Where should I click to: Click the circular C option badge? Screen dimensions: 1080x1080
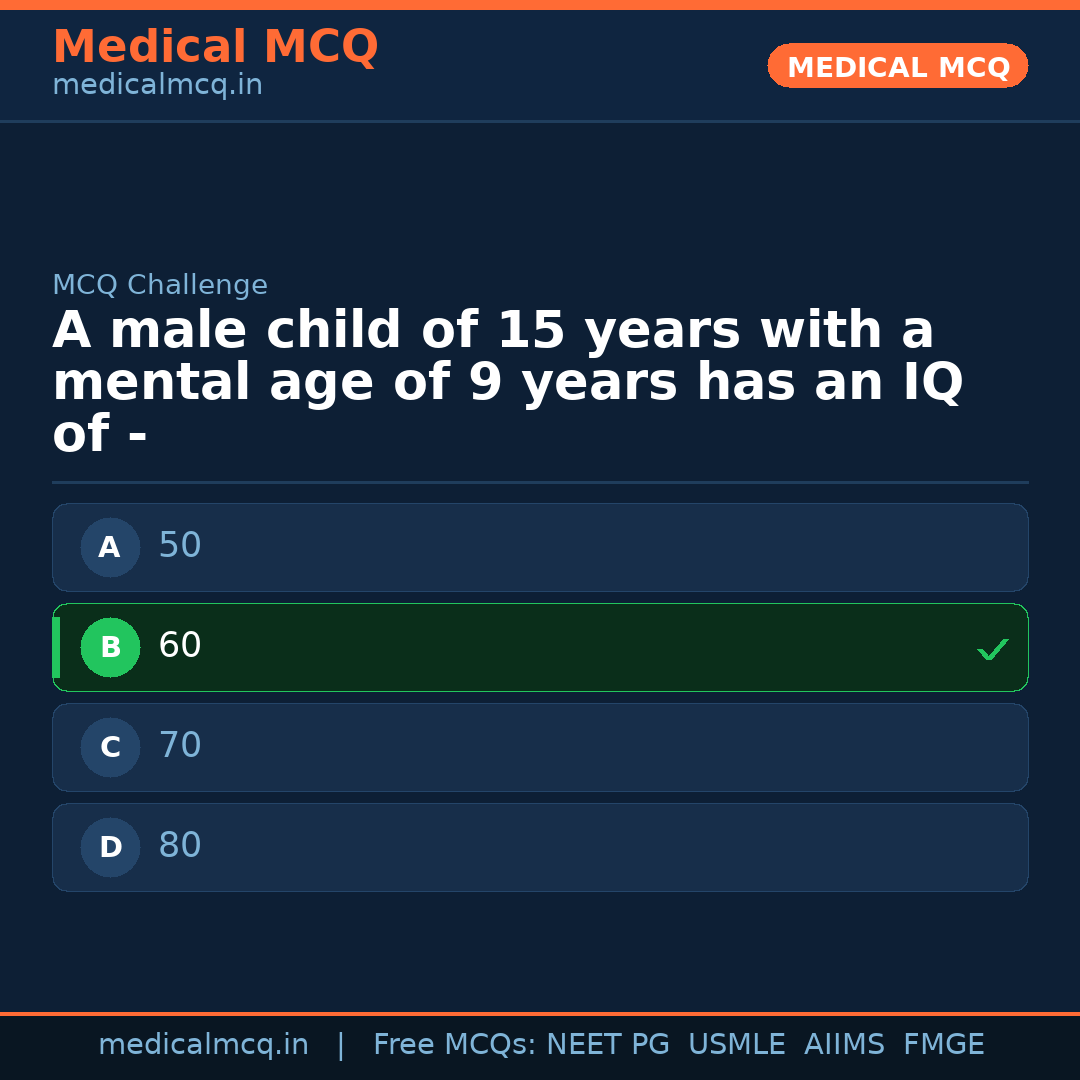point(110,747)
